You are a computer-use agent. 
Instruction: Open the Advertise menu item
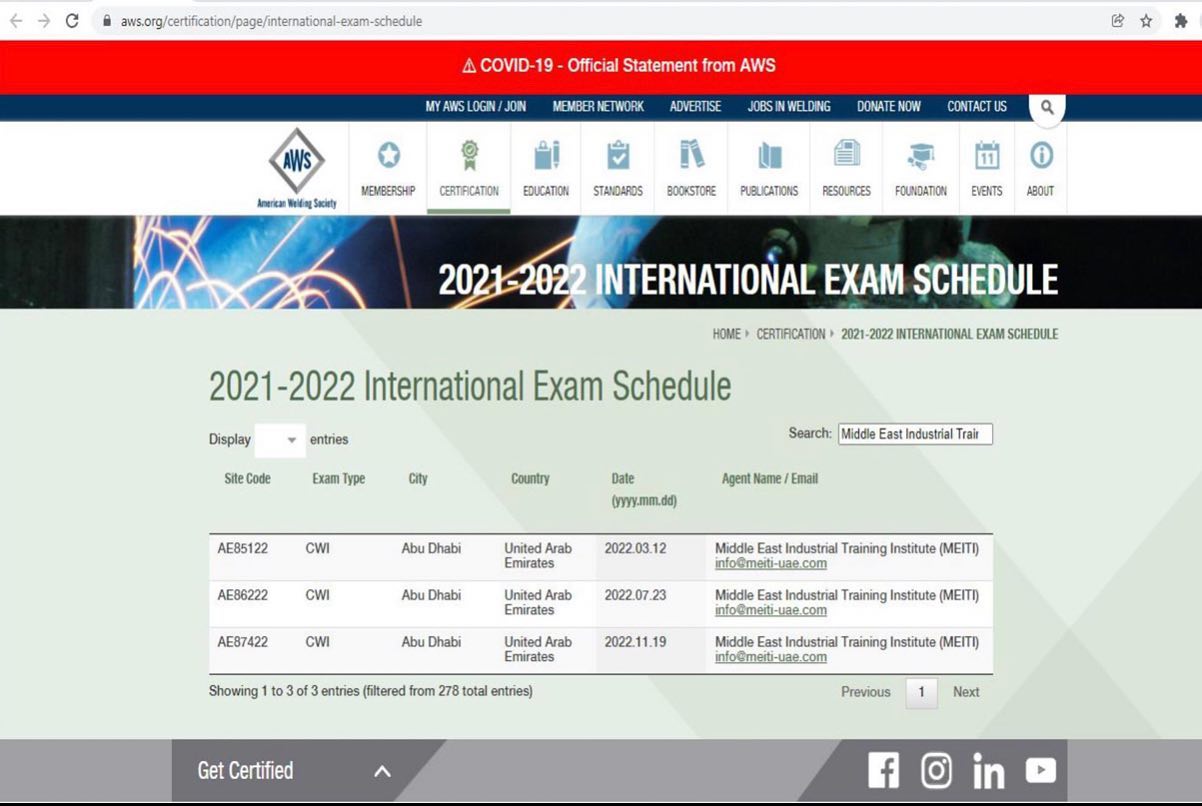click(x=695, y=107)
